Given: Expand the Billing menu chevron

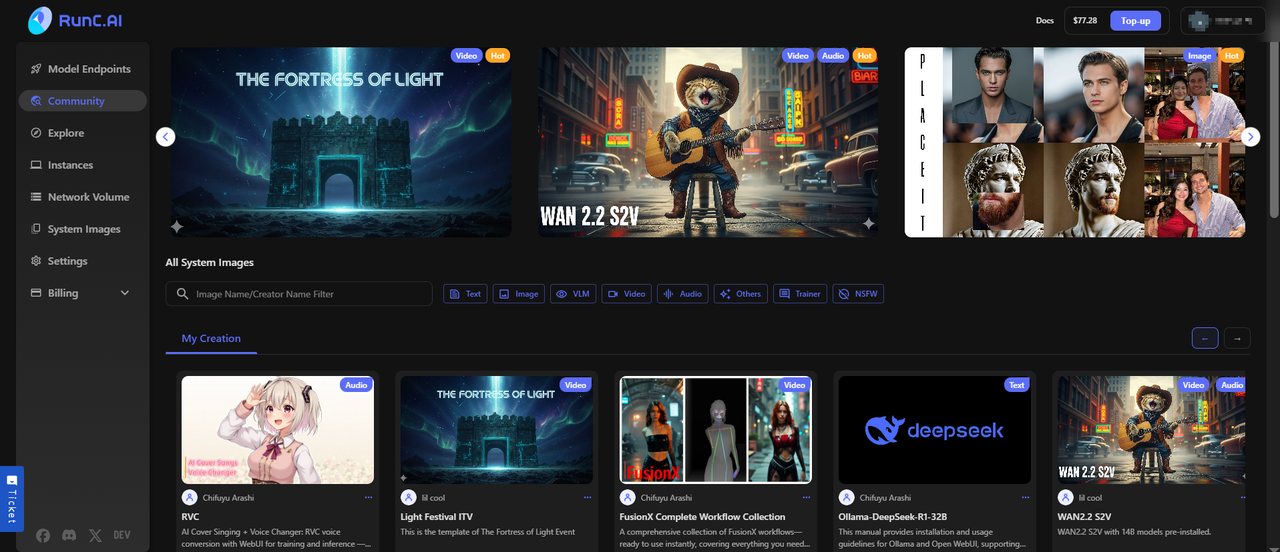Looking at the screenshot, I should (x=125, y=293).
